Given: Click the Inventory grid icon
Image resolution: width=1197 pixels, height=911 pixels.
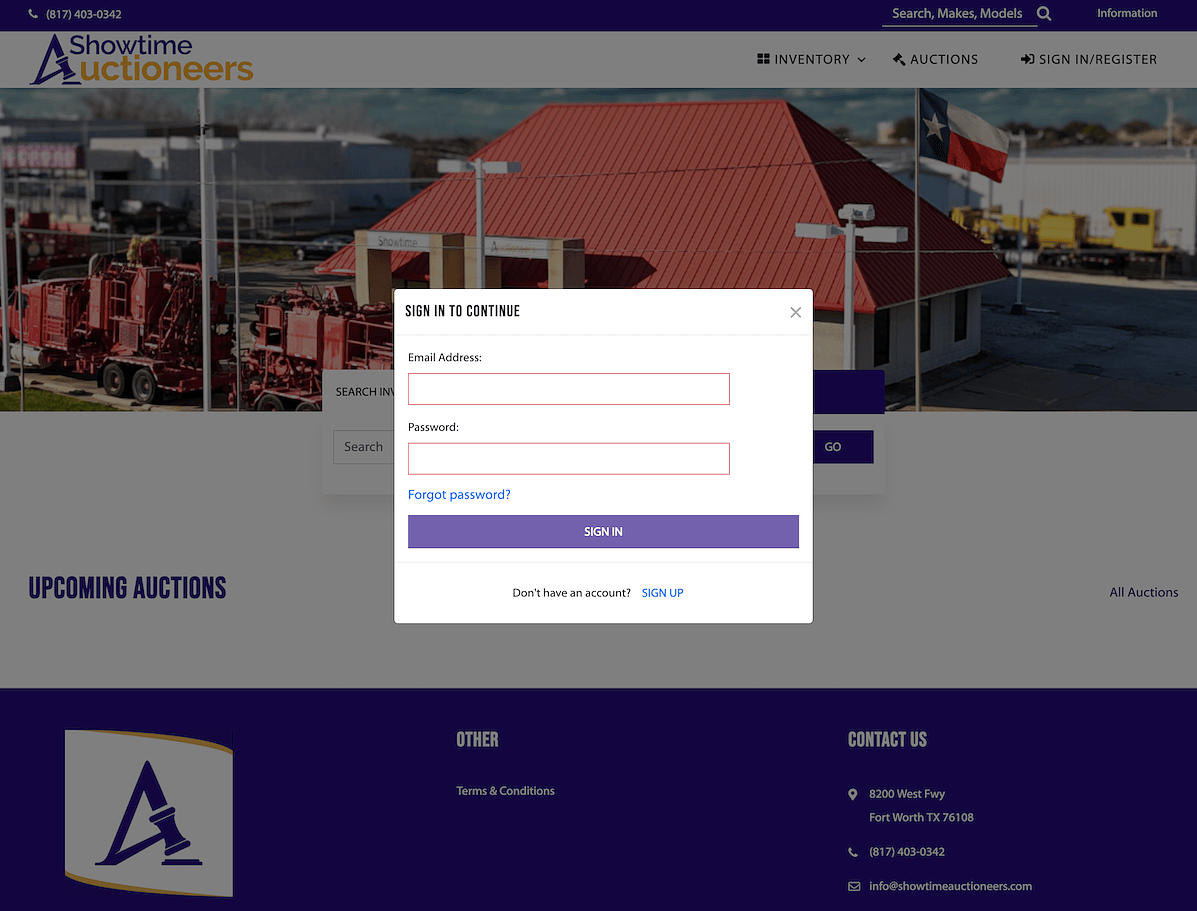Looking at the screenshot, I should click(x=763, y=59).
